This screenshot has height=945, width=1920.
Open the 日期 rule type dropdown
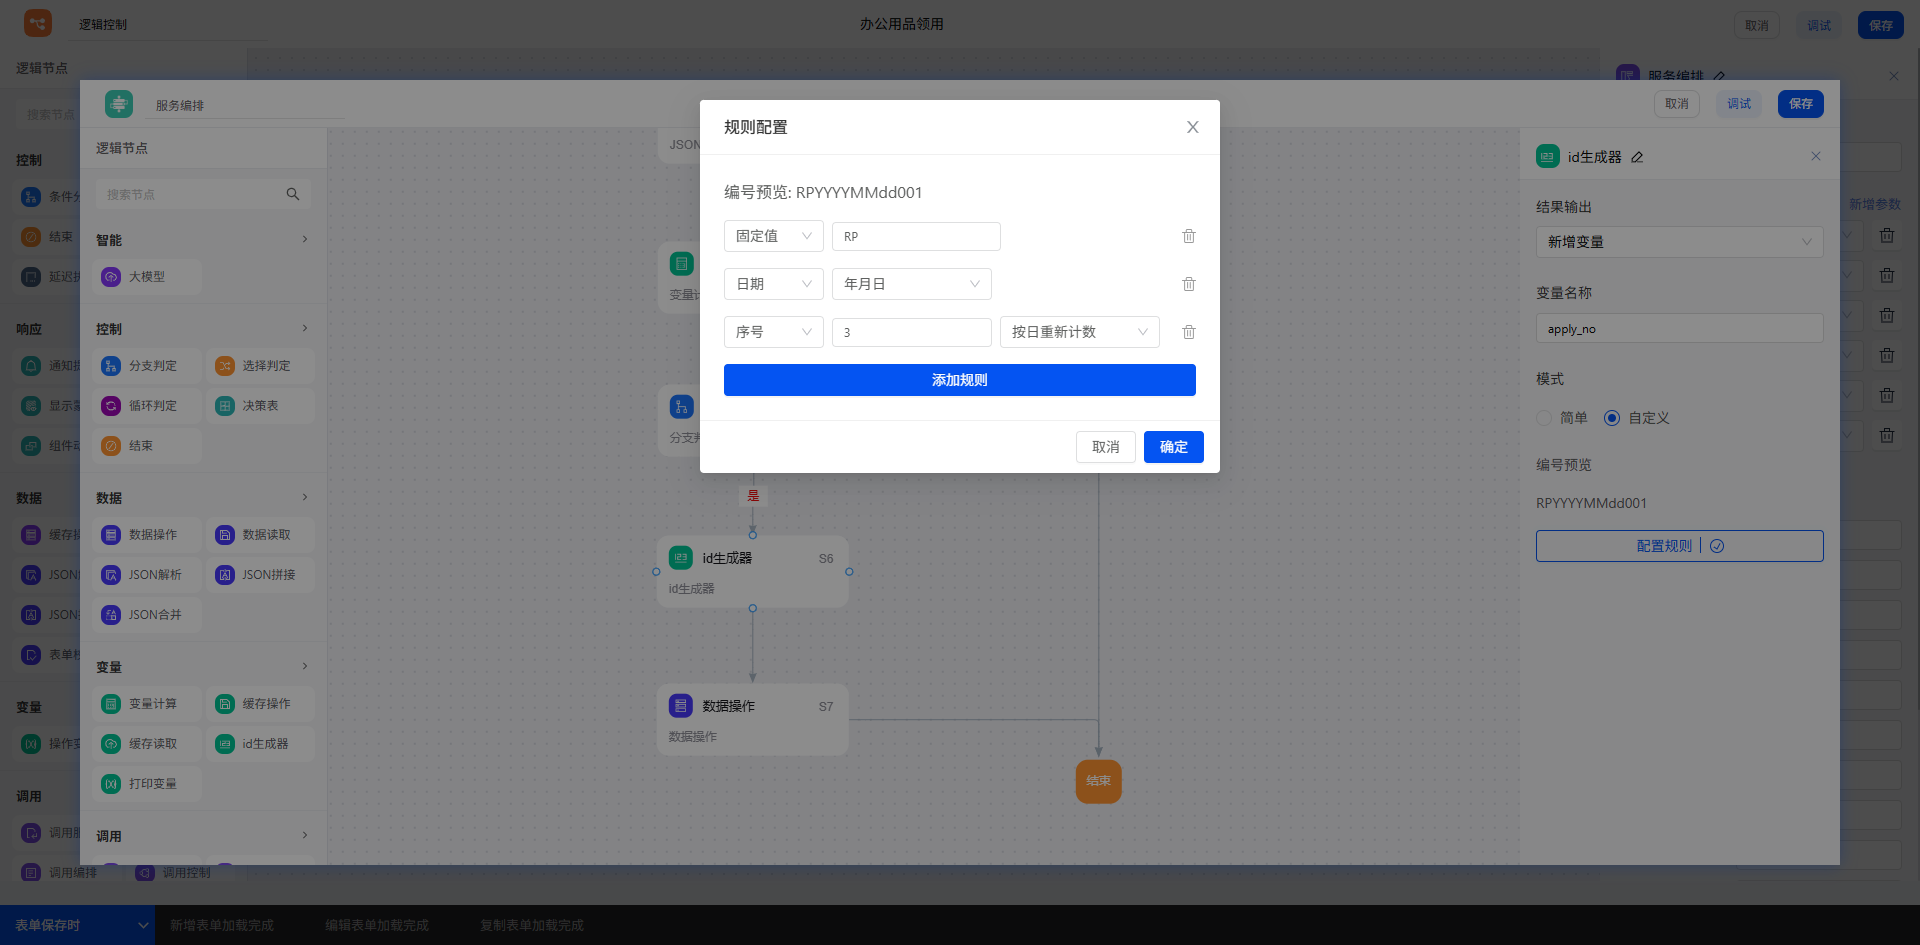(x=774, y=284)
